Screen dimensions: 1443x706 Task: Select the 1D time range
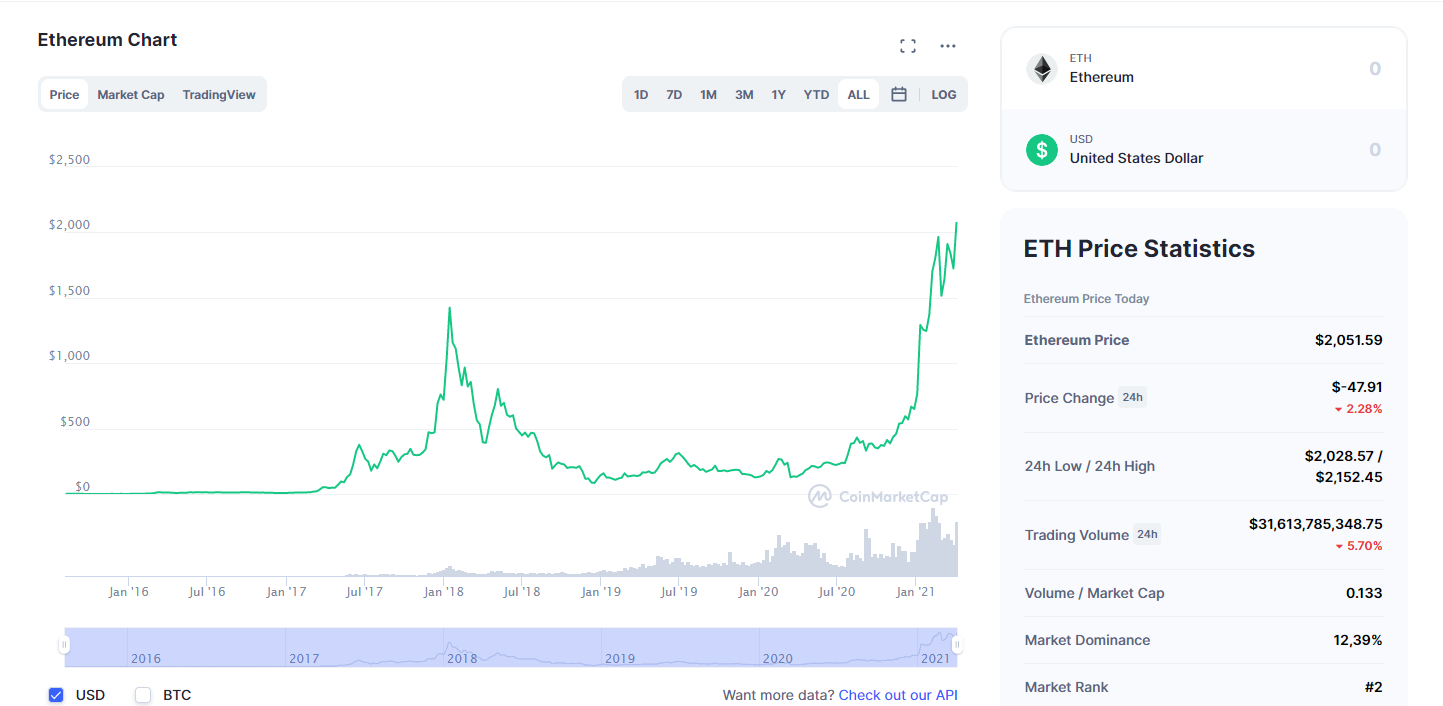click(x=641, y=94)
